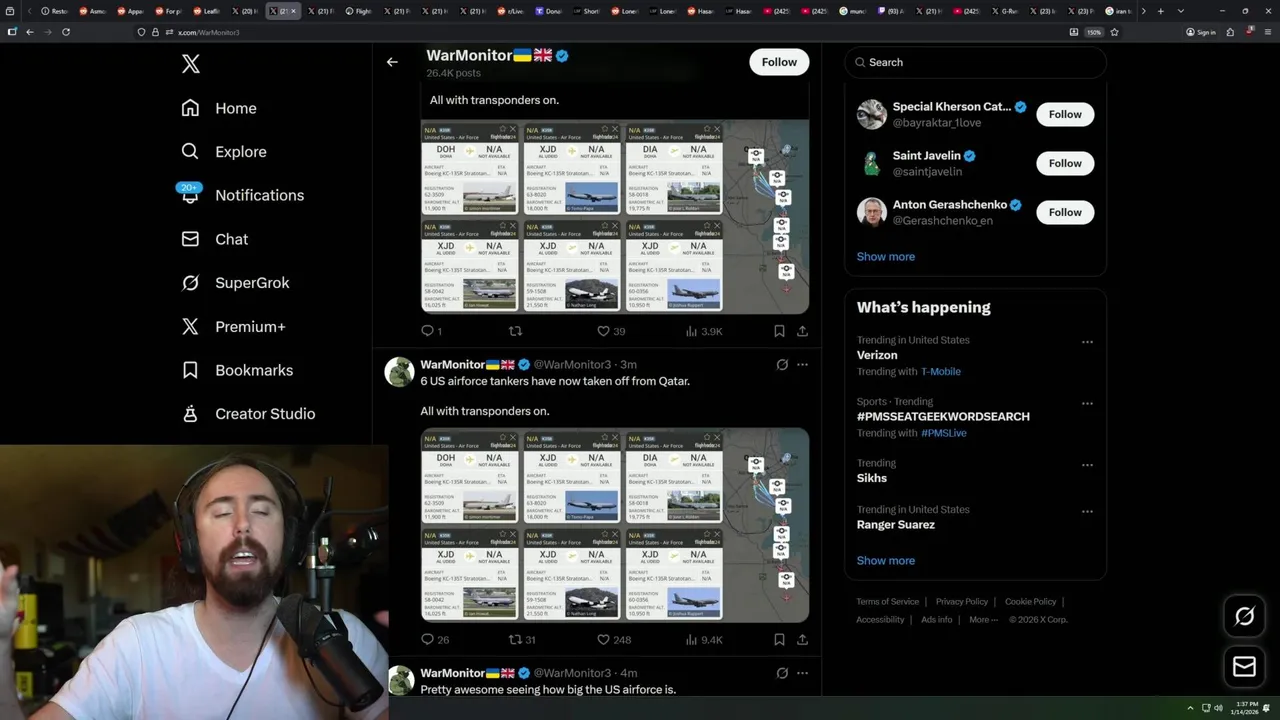Click back arrow beside WarMonitor header
This screenshot has width=1280, height=720.
point(392,62)
